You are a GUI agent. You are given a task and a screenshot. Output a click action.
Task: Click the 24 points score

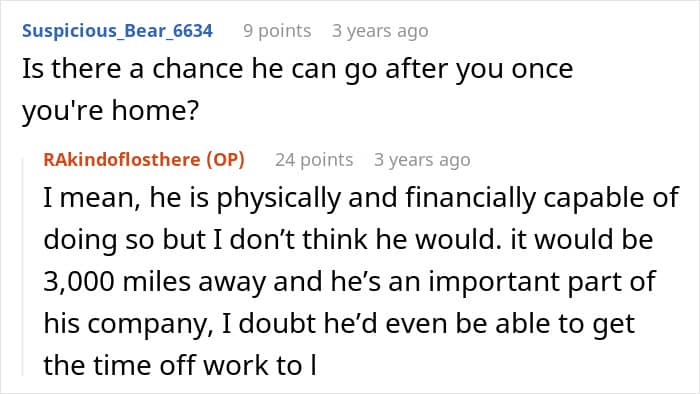tap(314, 160)
